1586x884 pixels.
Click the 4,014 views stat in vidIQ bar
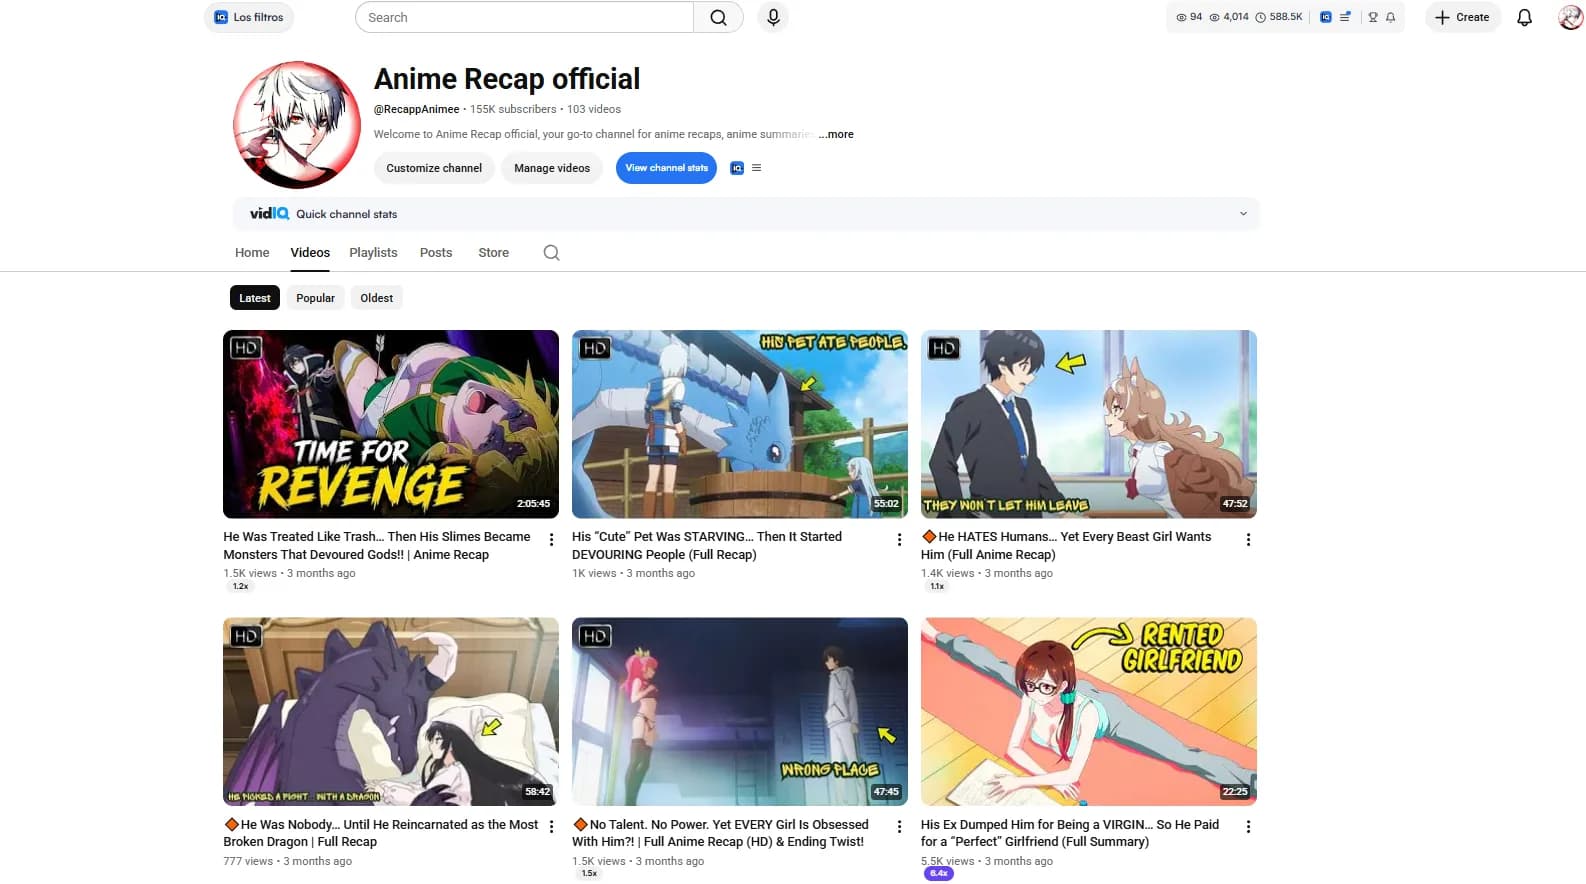(1229, 17)
